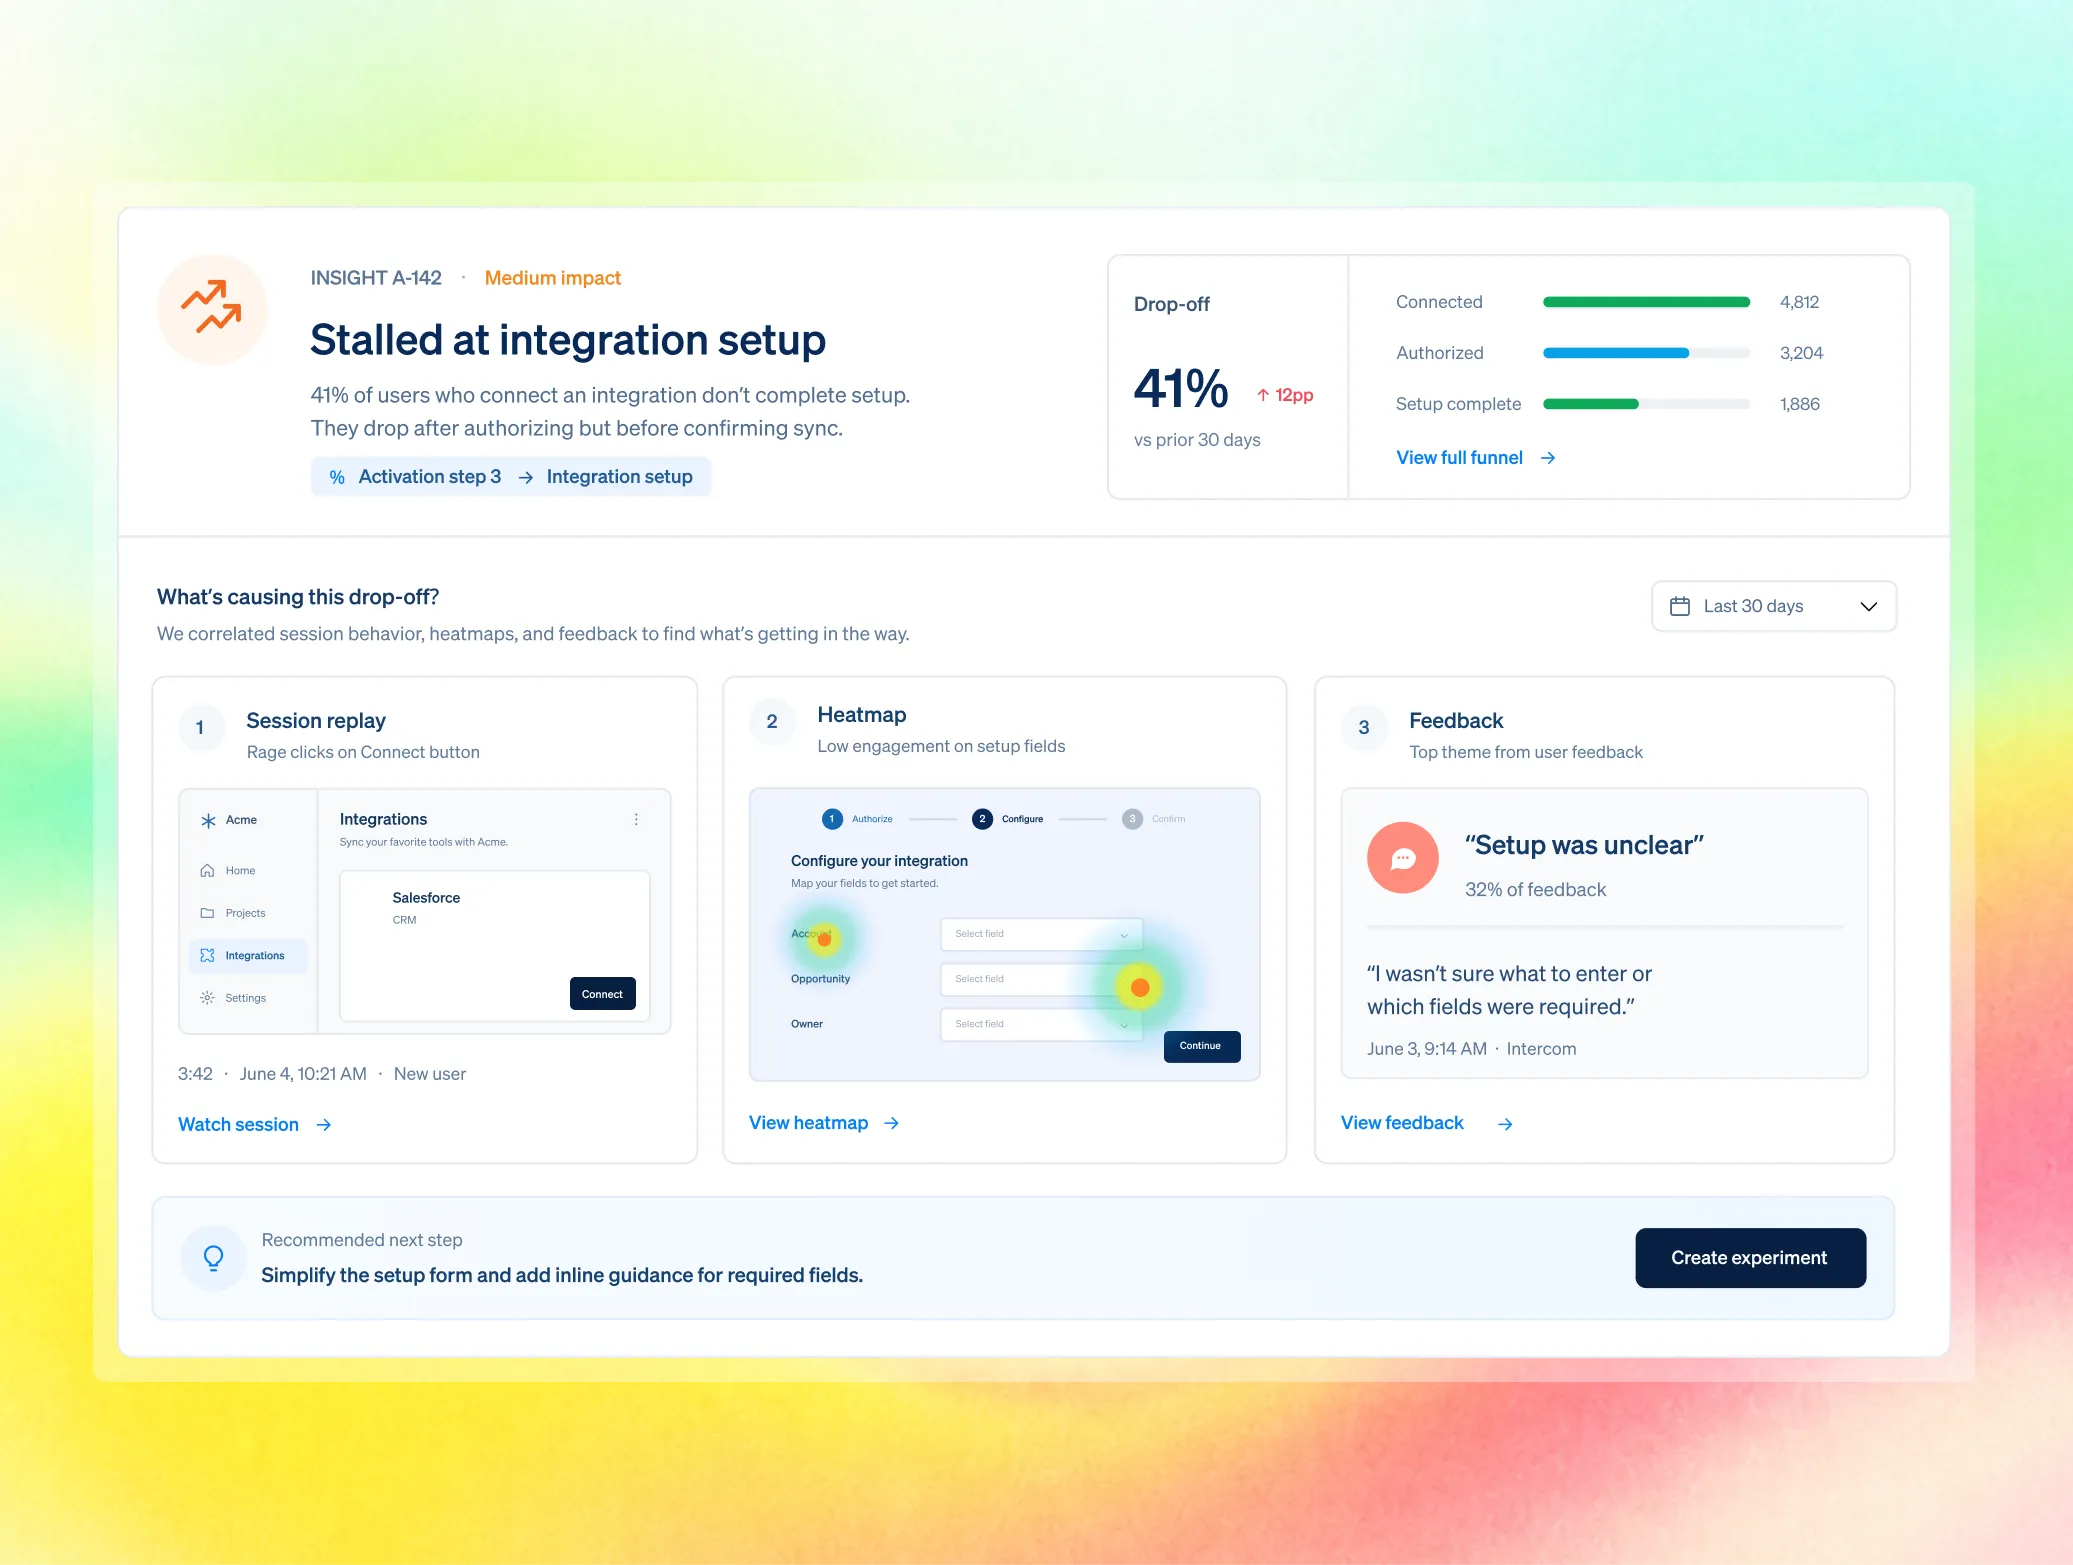Click the 41% drop-off value
The image size is (2073, 1565).
tap(1181, 389)
